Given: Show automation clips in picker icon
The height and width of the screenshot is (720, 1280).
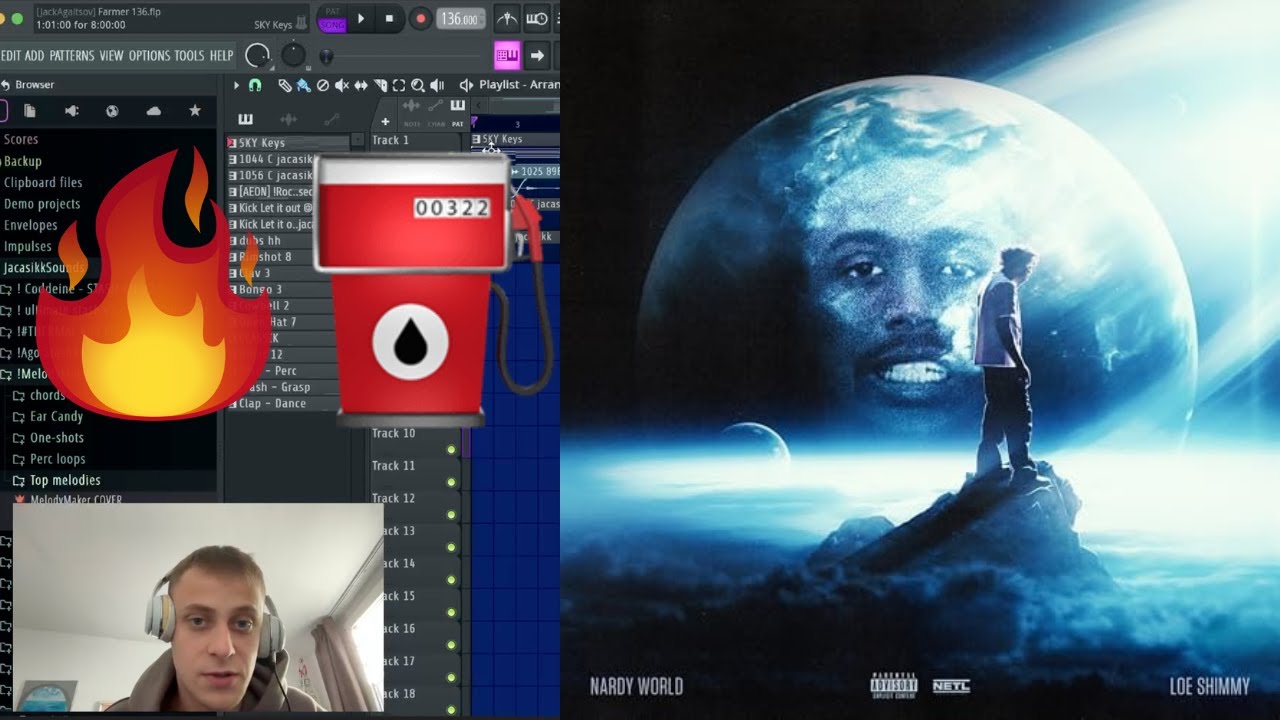Looking at the screenshot, I should [x=331, y=119].
